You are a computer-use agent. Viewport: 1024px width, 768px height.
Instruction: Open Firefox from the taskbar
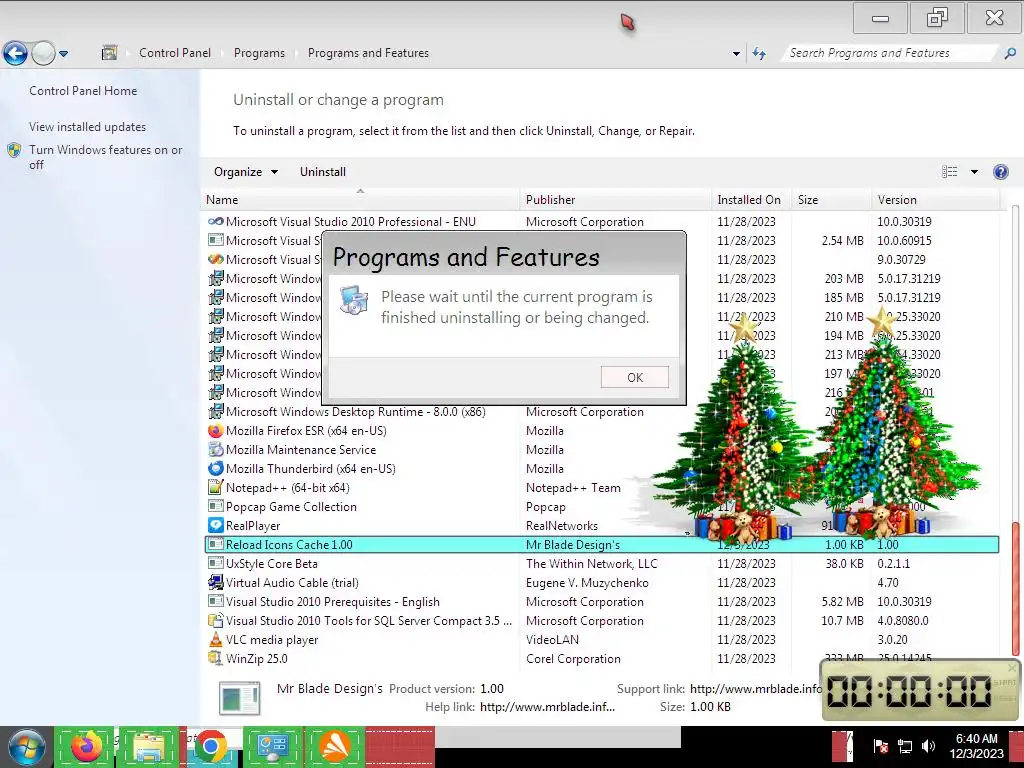(x=87, y=747)
